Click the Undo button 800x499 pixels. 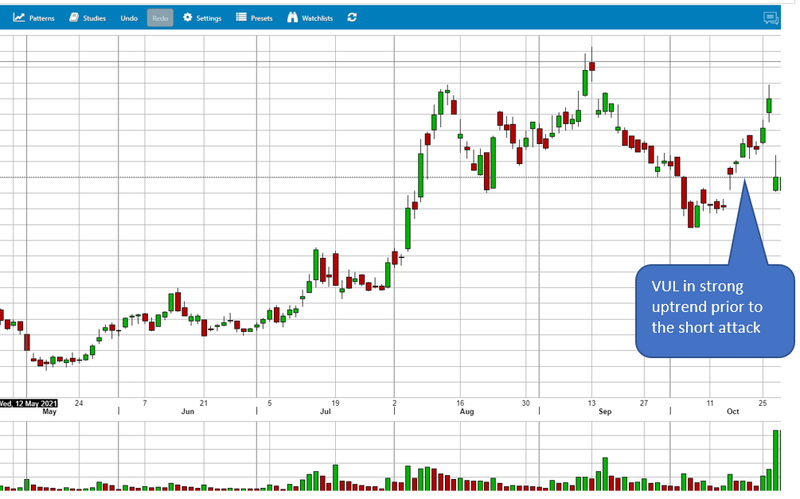(x=129, y=18)
